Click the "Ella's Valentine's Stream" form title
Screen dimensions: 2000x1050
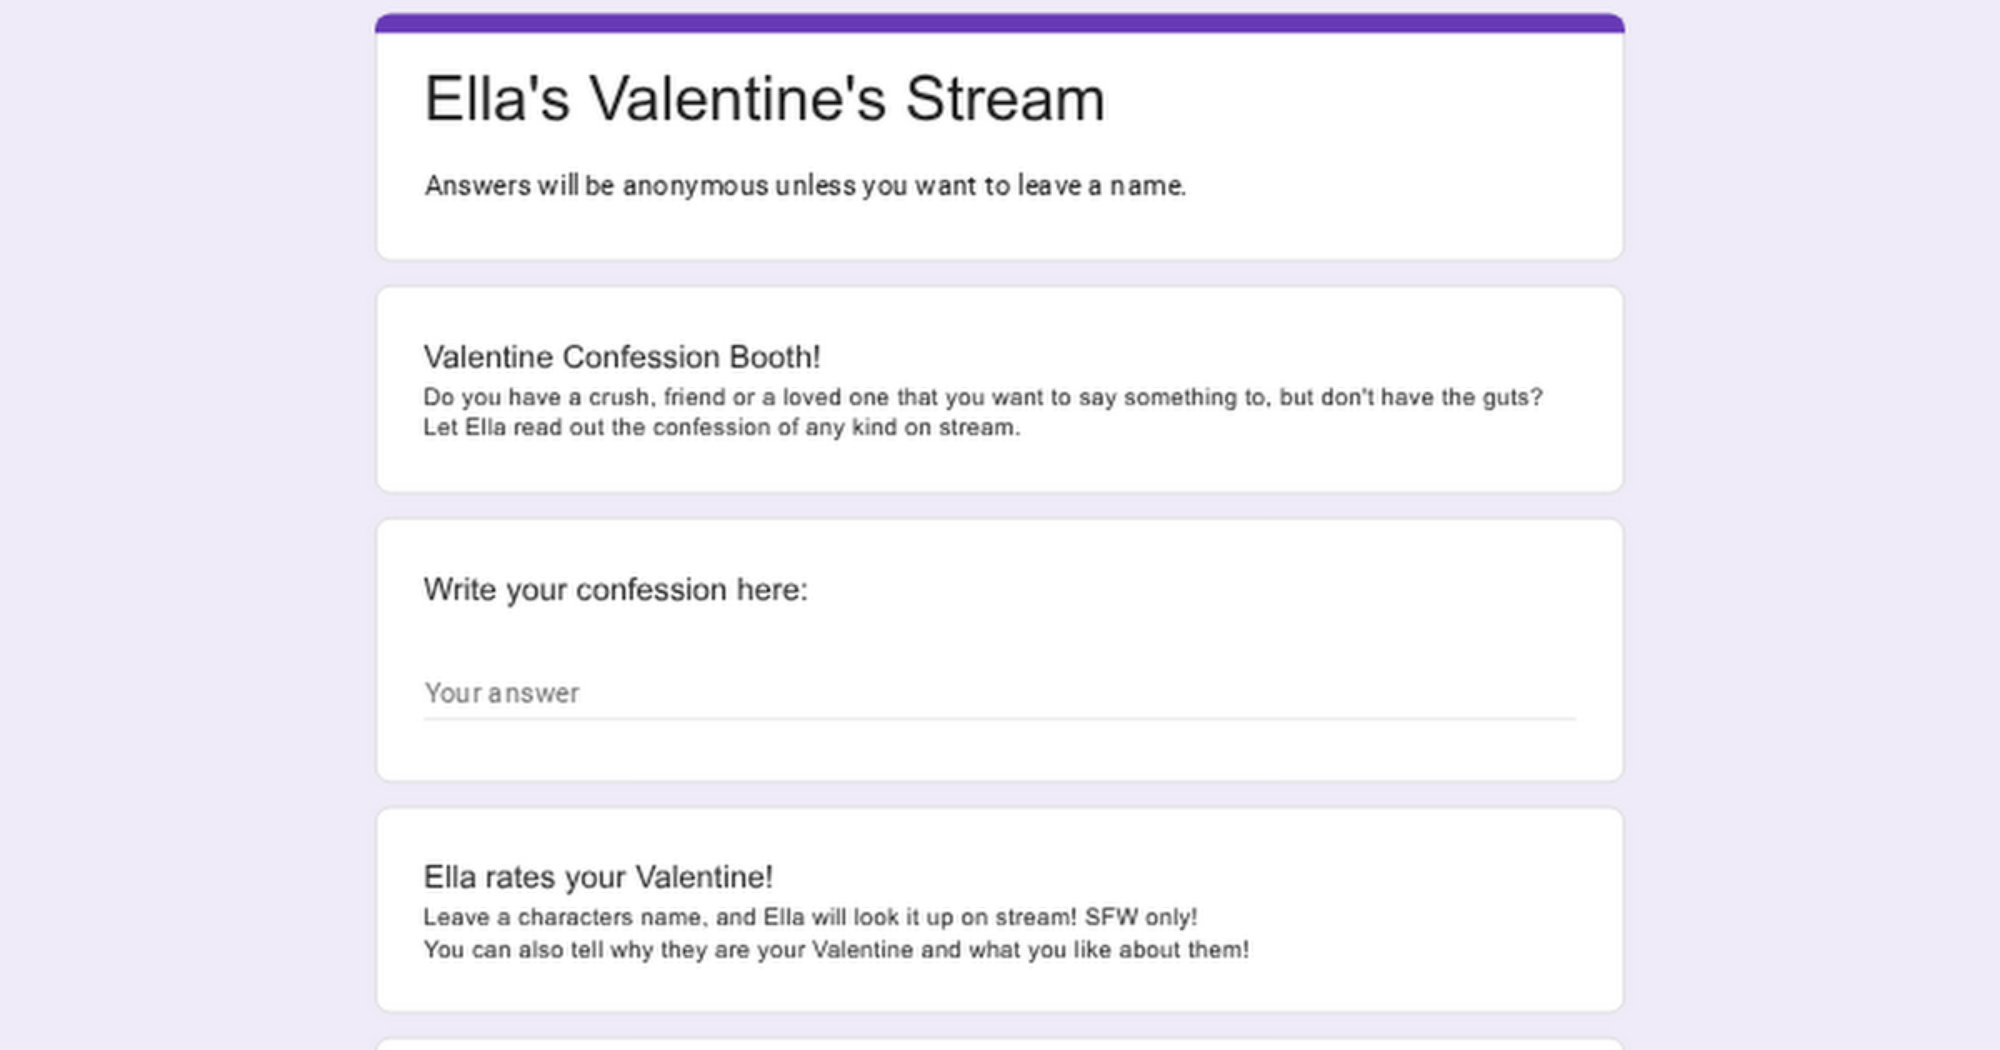click(764, 99)
